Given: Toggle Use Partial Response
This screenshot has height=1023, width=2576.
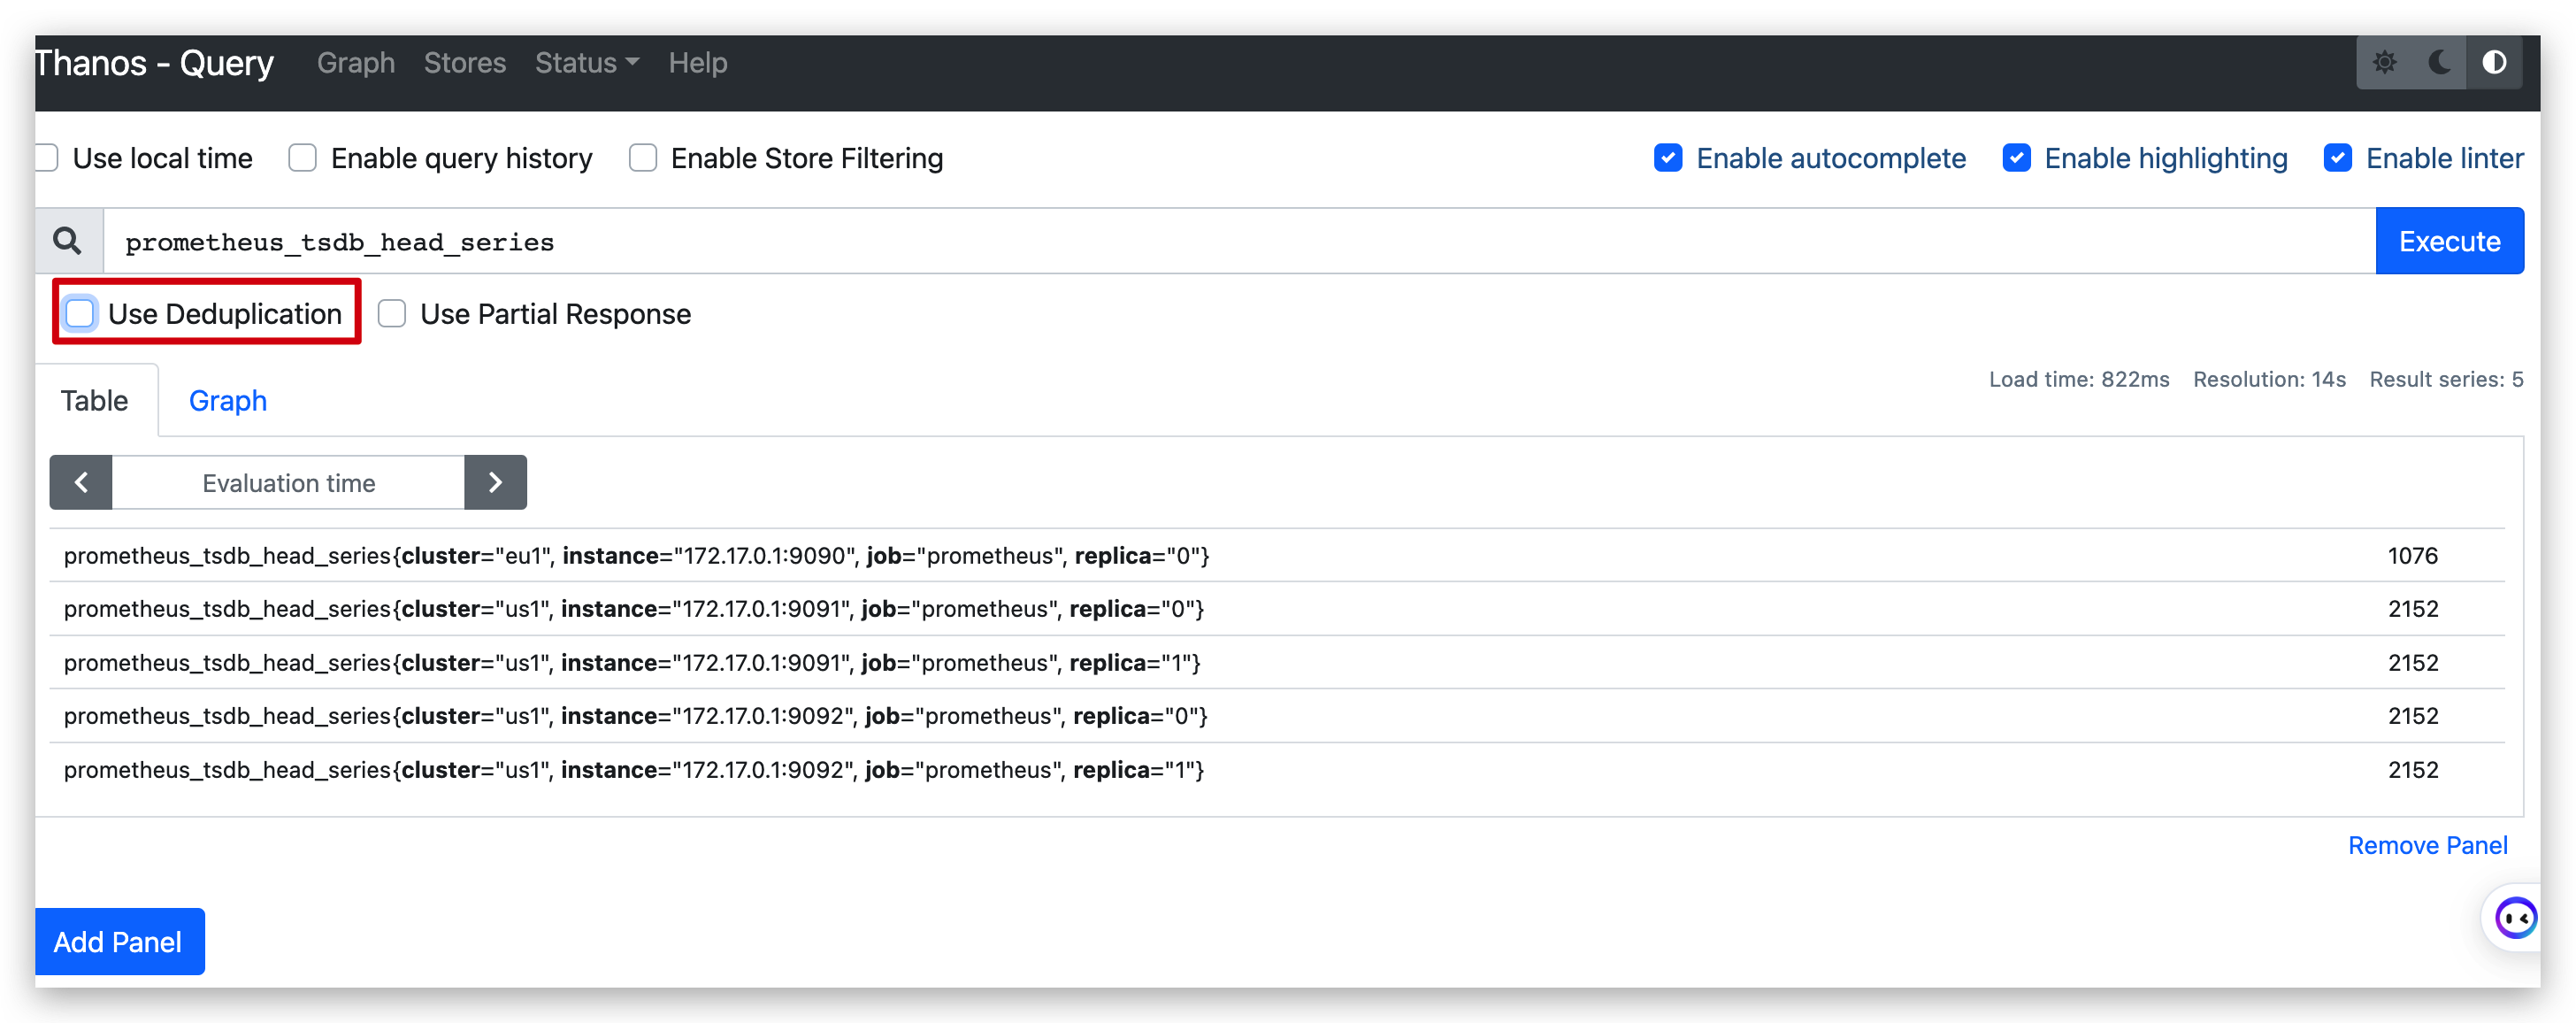Looking at the screenshot, I should point(392,314).
